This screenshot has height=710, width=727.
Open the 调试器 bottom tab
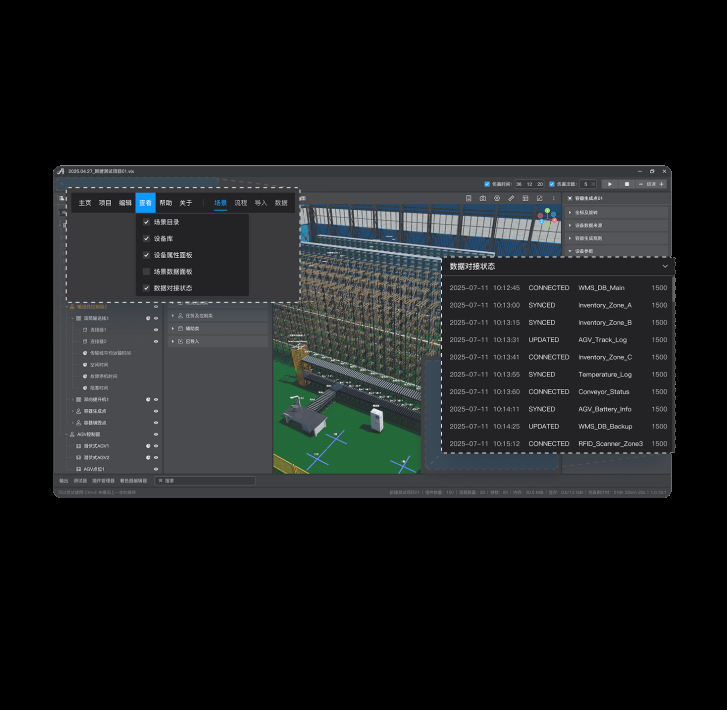[80, 481]
